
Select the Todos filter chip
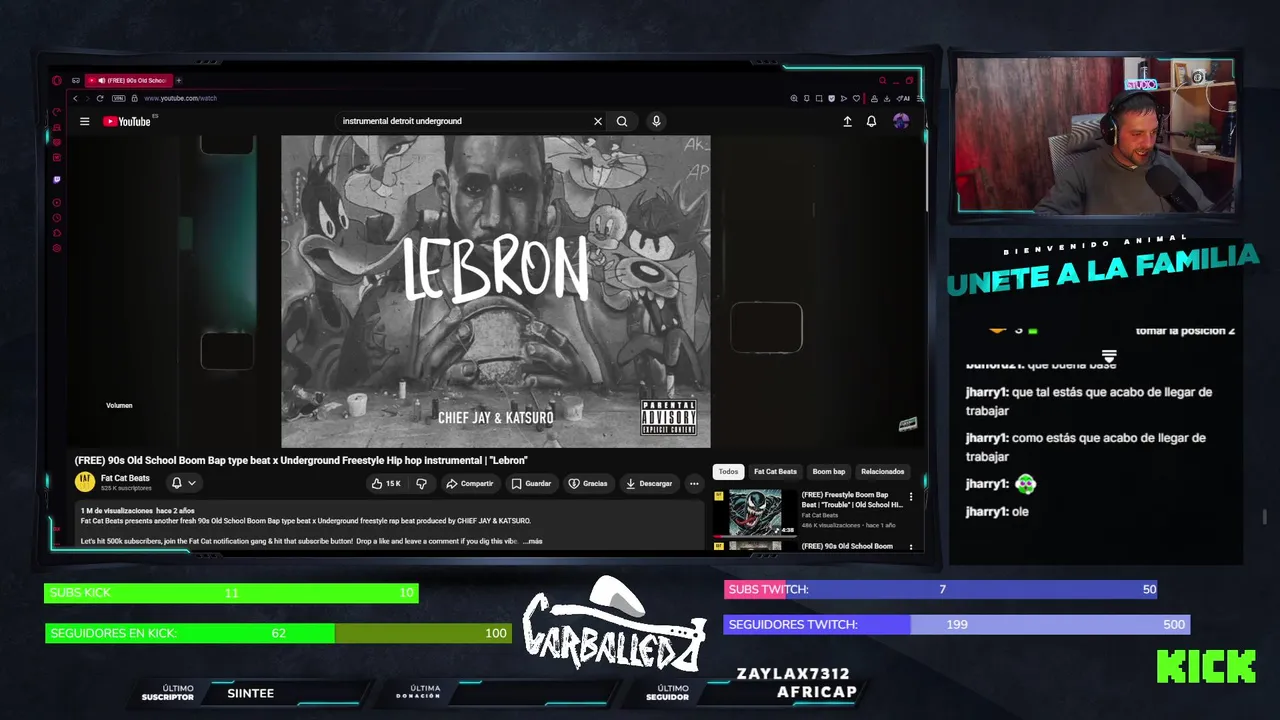click(x=728, y=471)
